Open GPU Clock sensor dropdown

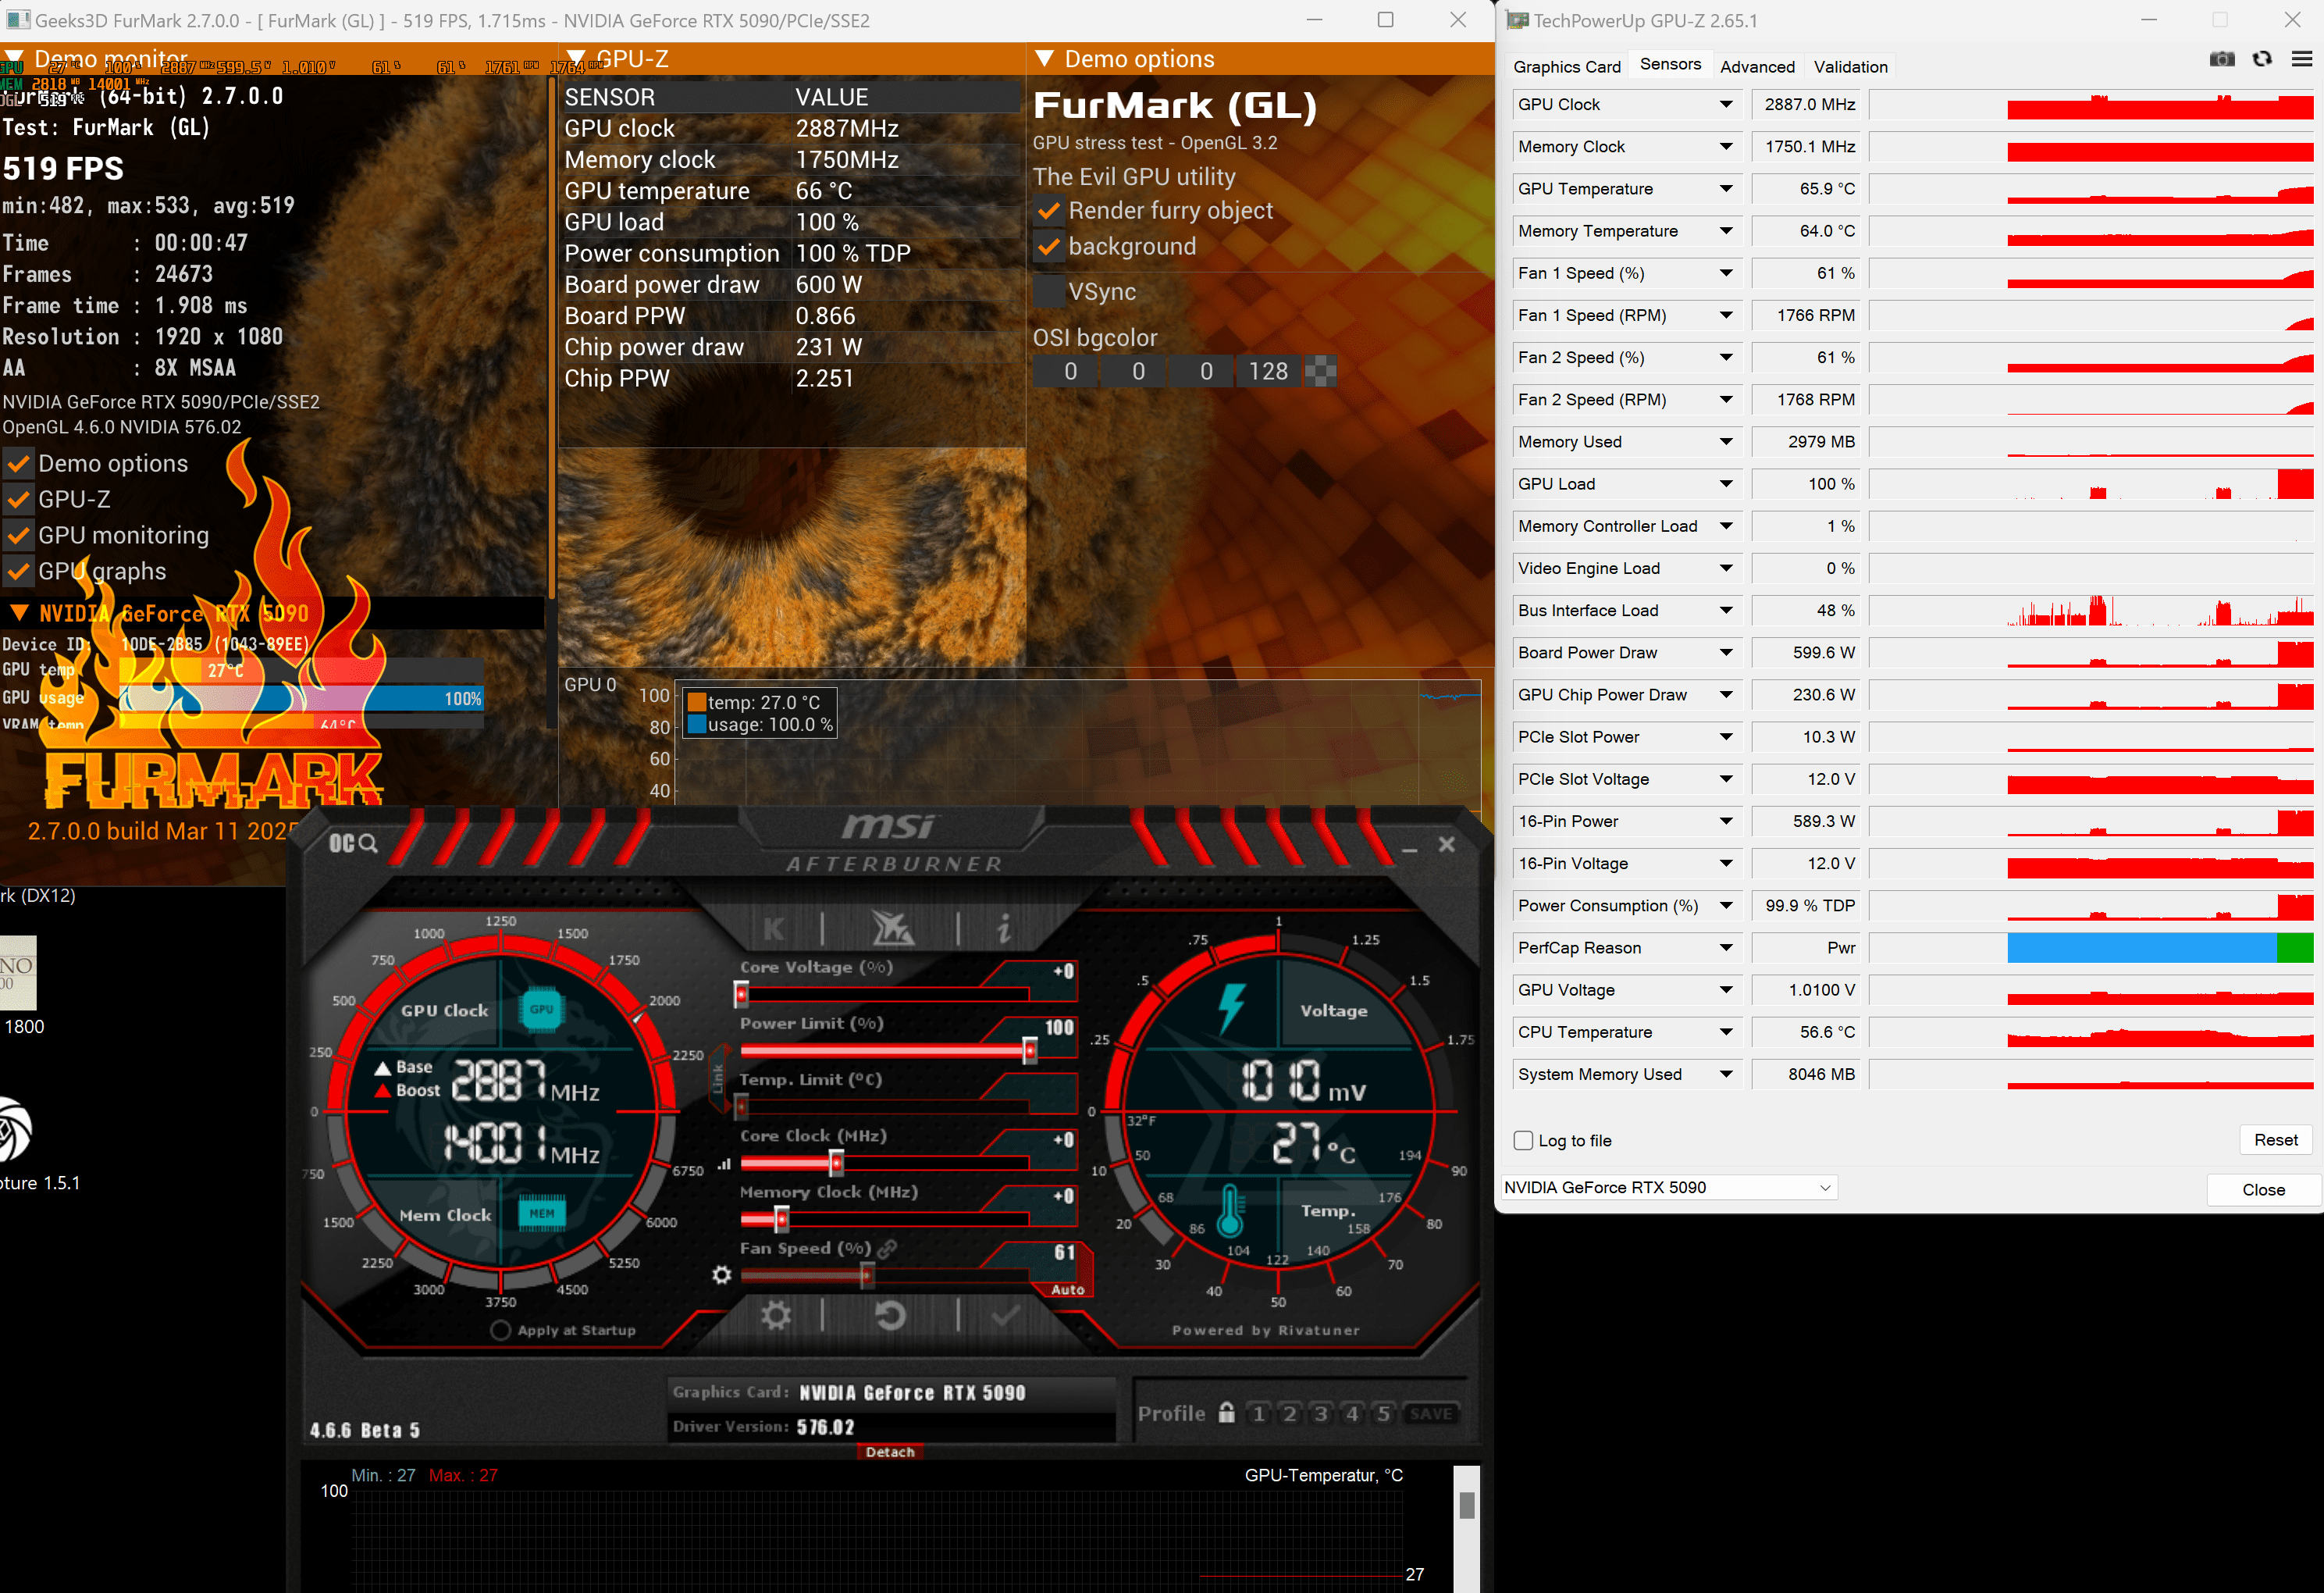click(1726, 105)
